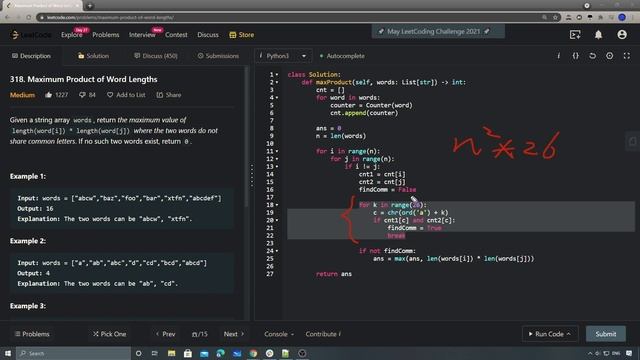The image size is (640, 360).
Task: Open the user profile avatar menu
Action: (622, 35)
